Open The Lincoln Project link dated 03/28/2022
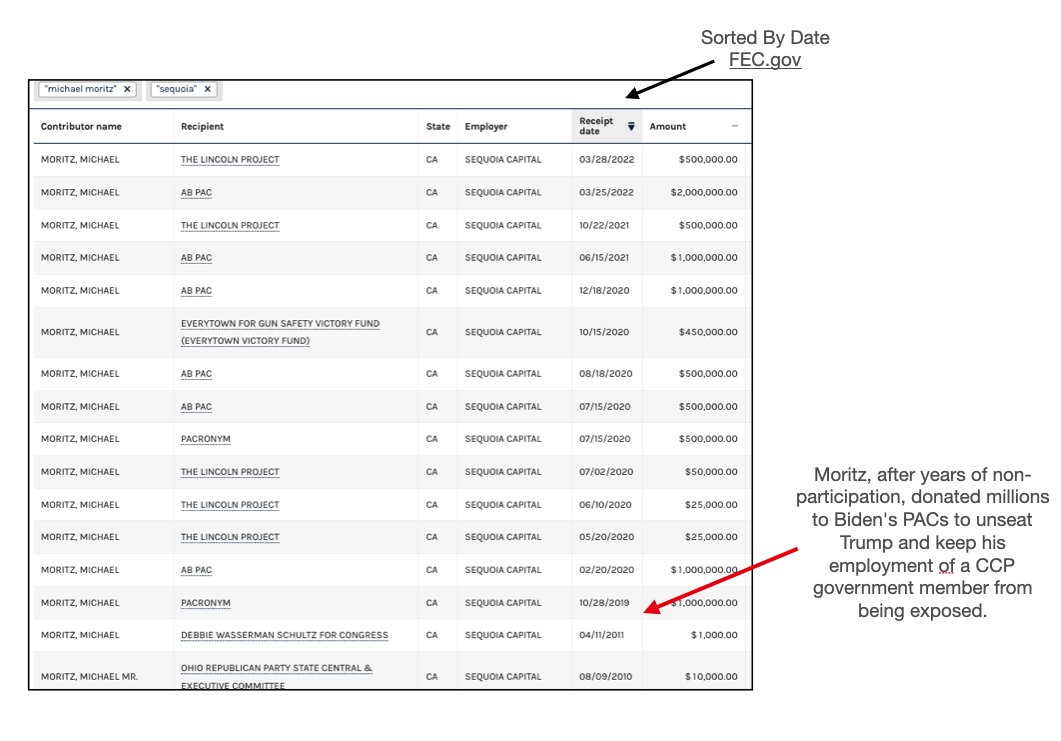This screenshot has width=1061, height=741. point(230,160)
